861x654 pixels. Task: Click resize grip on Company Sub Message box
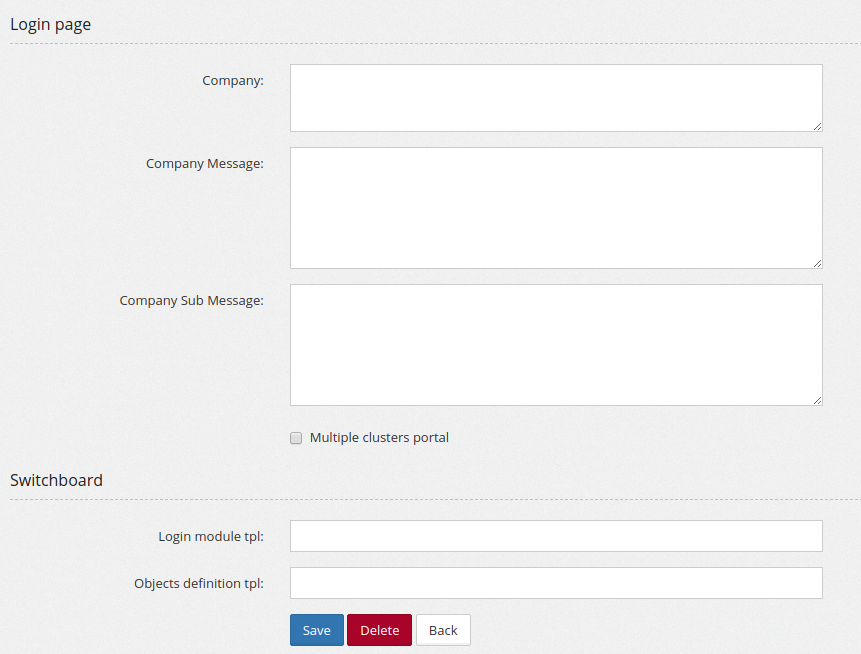tap(817, 401)
